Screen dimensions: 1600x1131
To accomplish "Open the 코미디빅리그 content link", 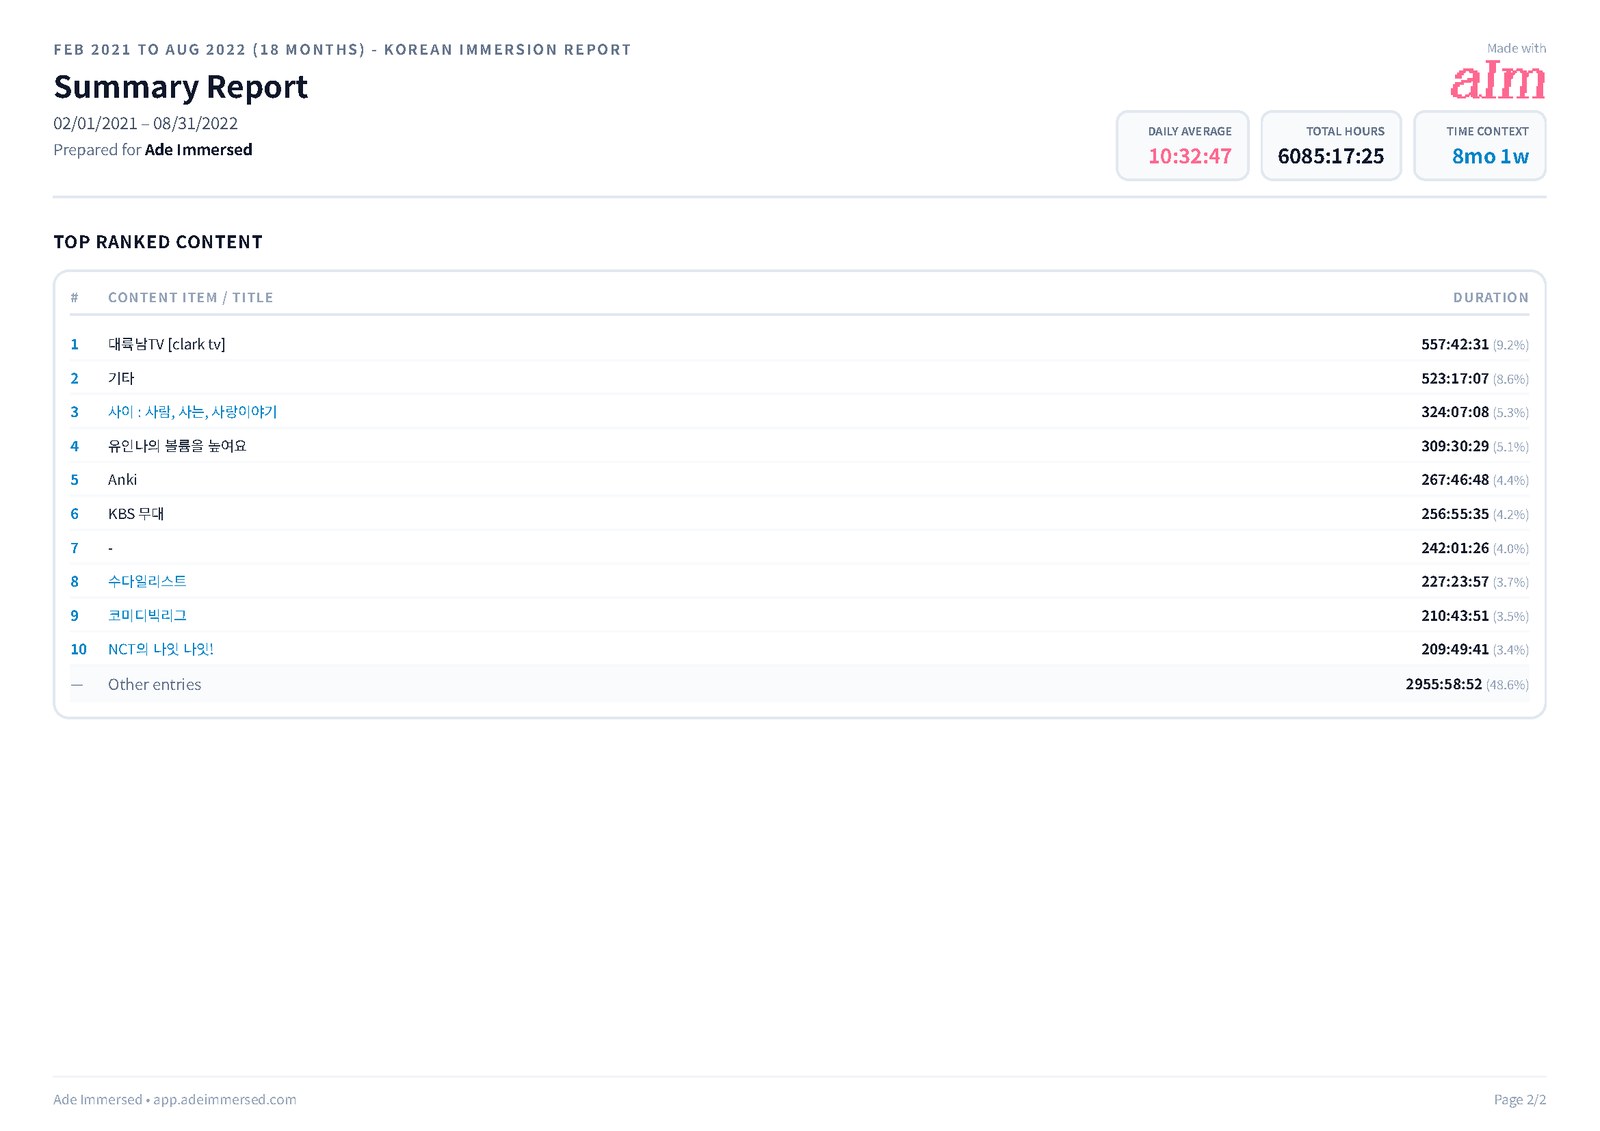I will click(147, 615).
